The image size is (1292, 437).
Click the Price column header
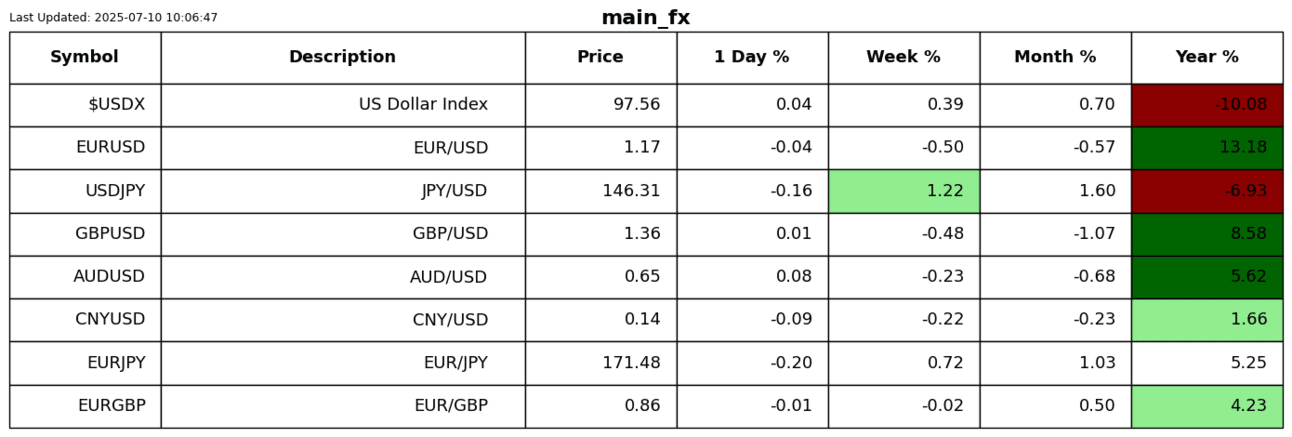point(601,57)
